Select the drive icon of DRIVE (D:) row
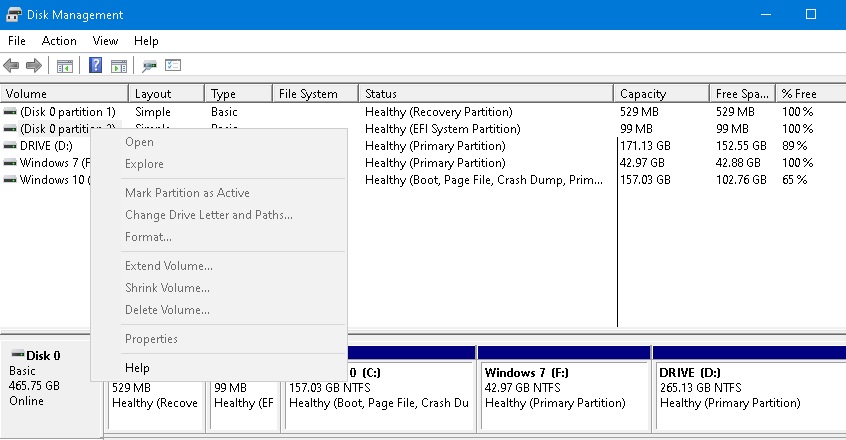This screenshot has width=846, height=440. pyautogui.click(x=10, y=146)
